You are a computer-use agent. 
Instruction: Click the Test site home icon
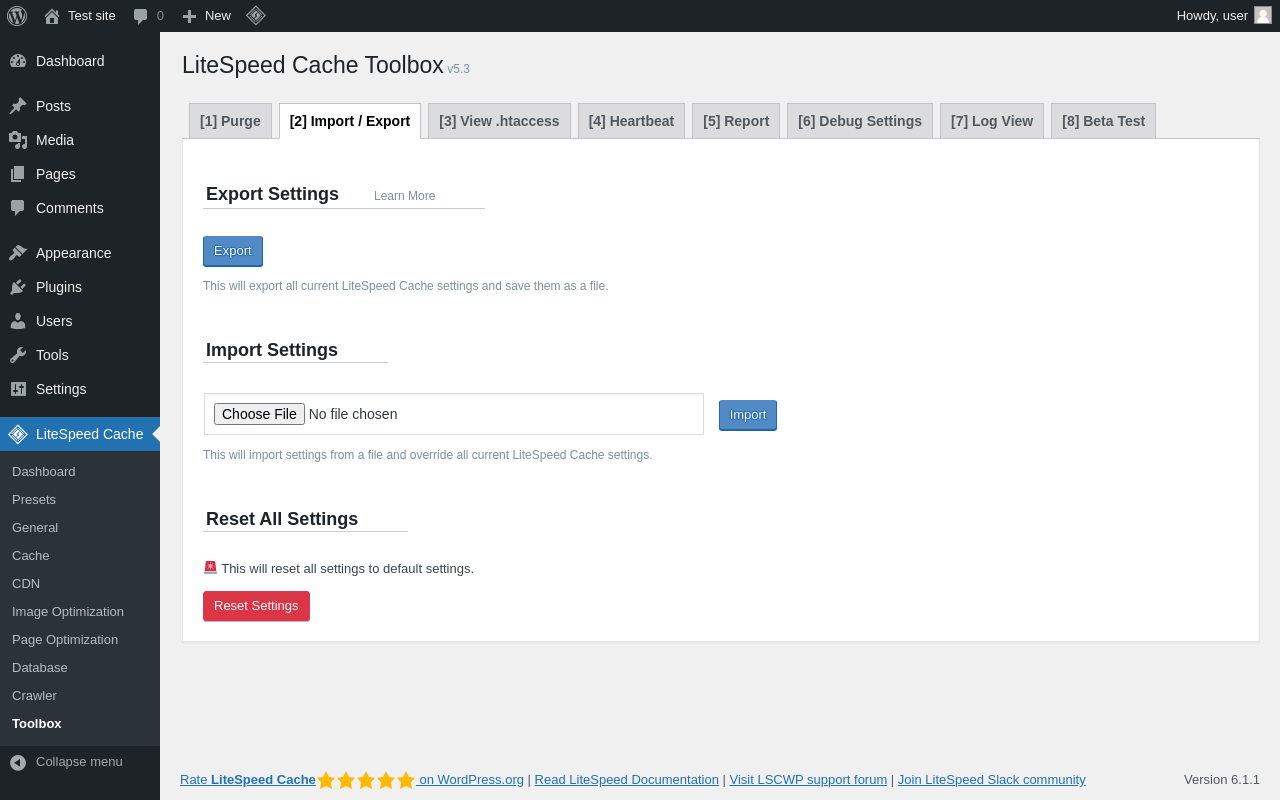(x=52, y=16)
